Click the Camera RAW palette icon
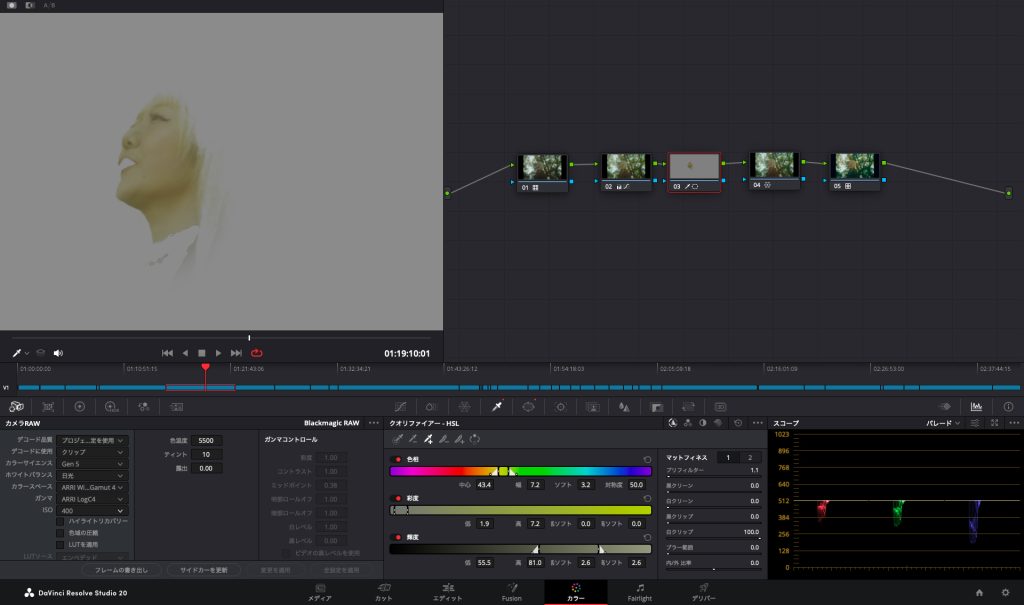This screenshot has height=605, width=1024. (16, 407)
